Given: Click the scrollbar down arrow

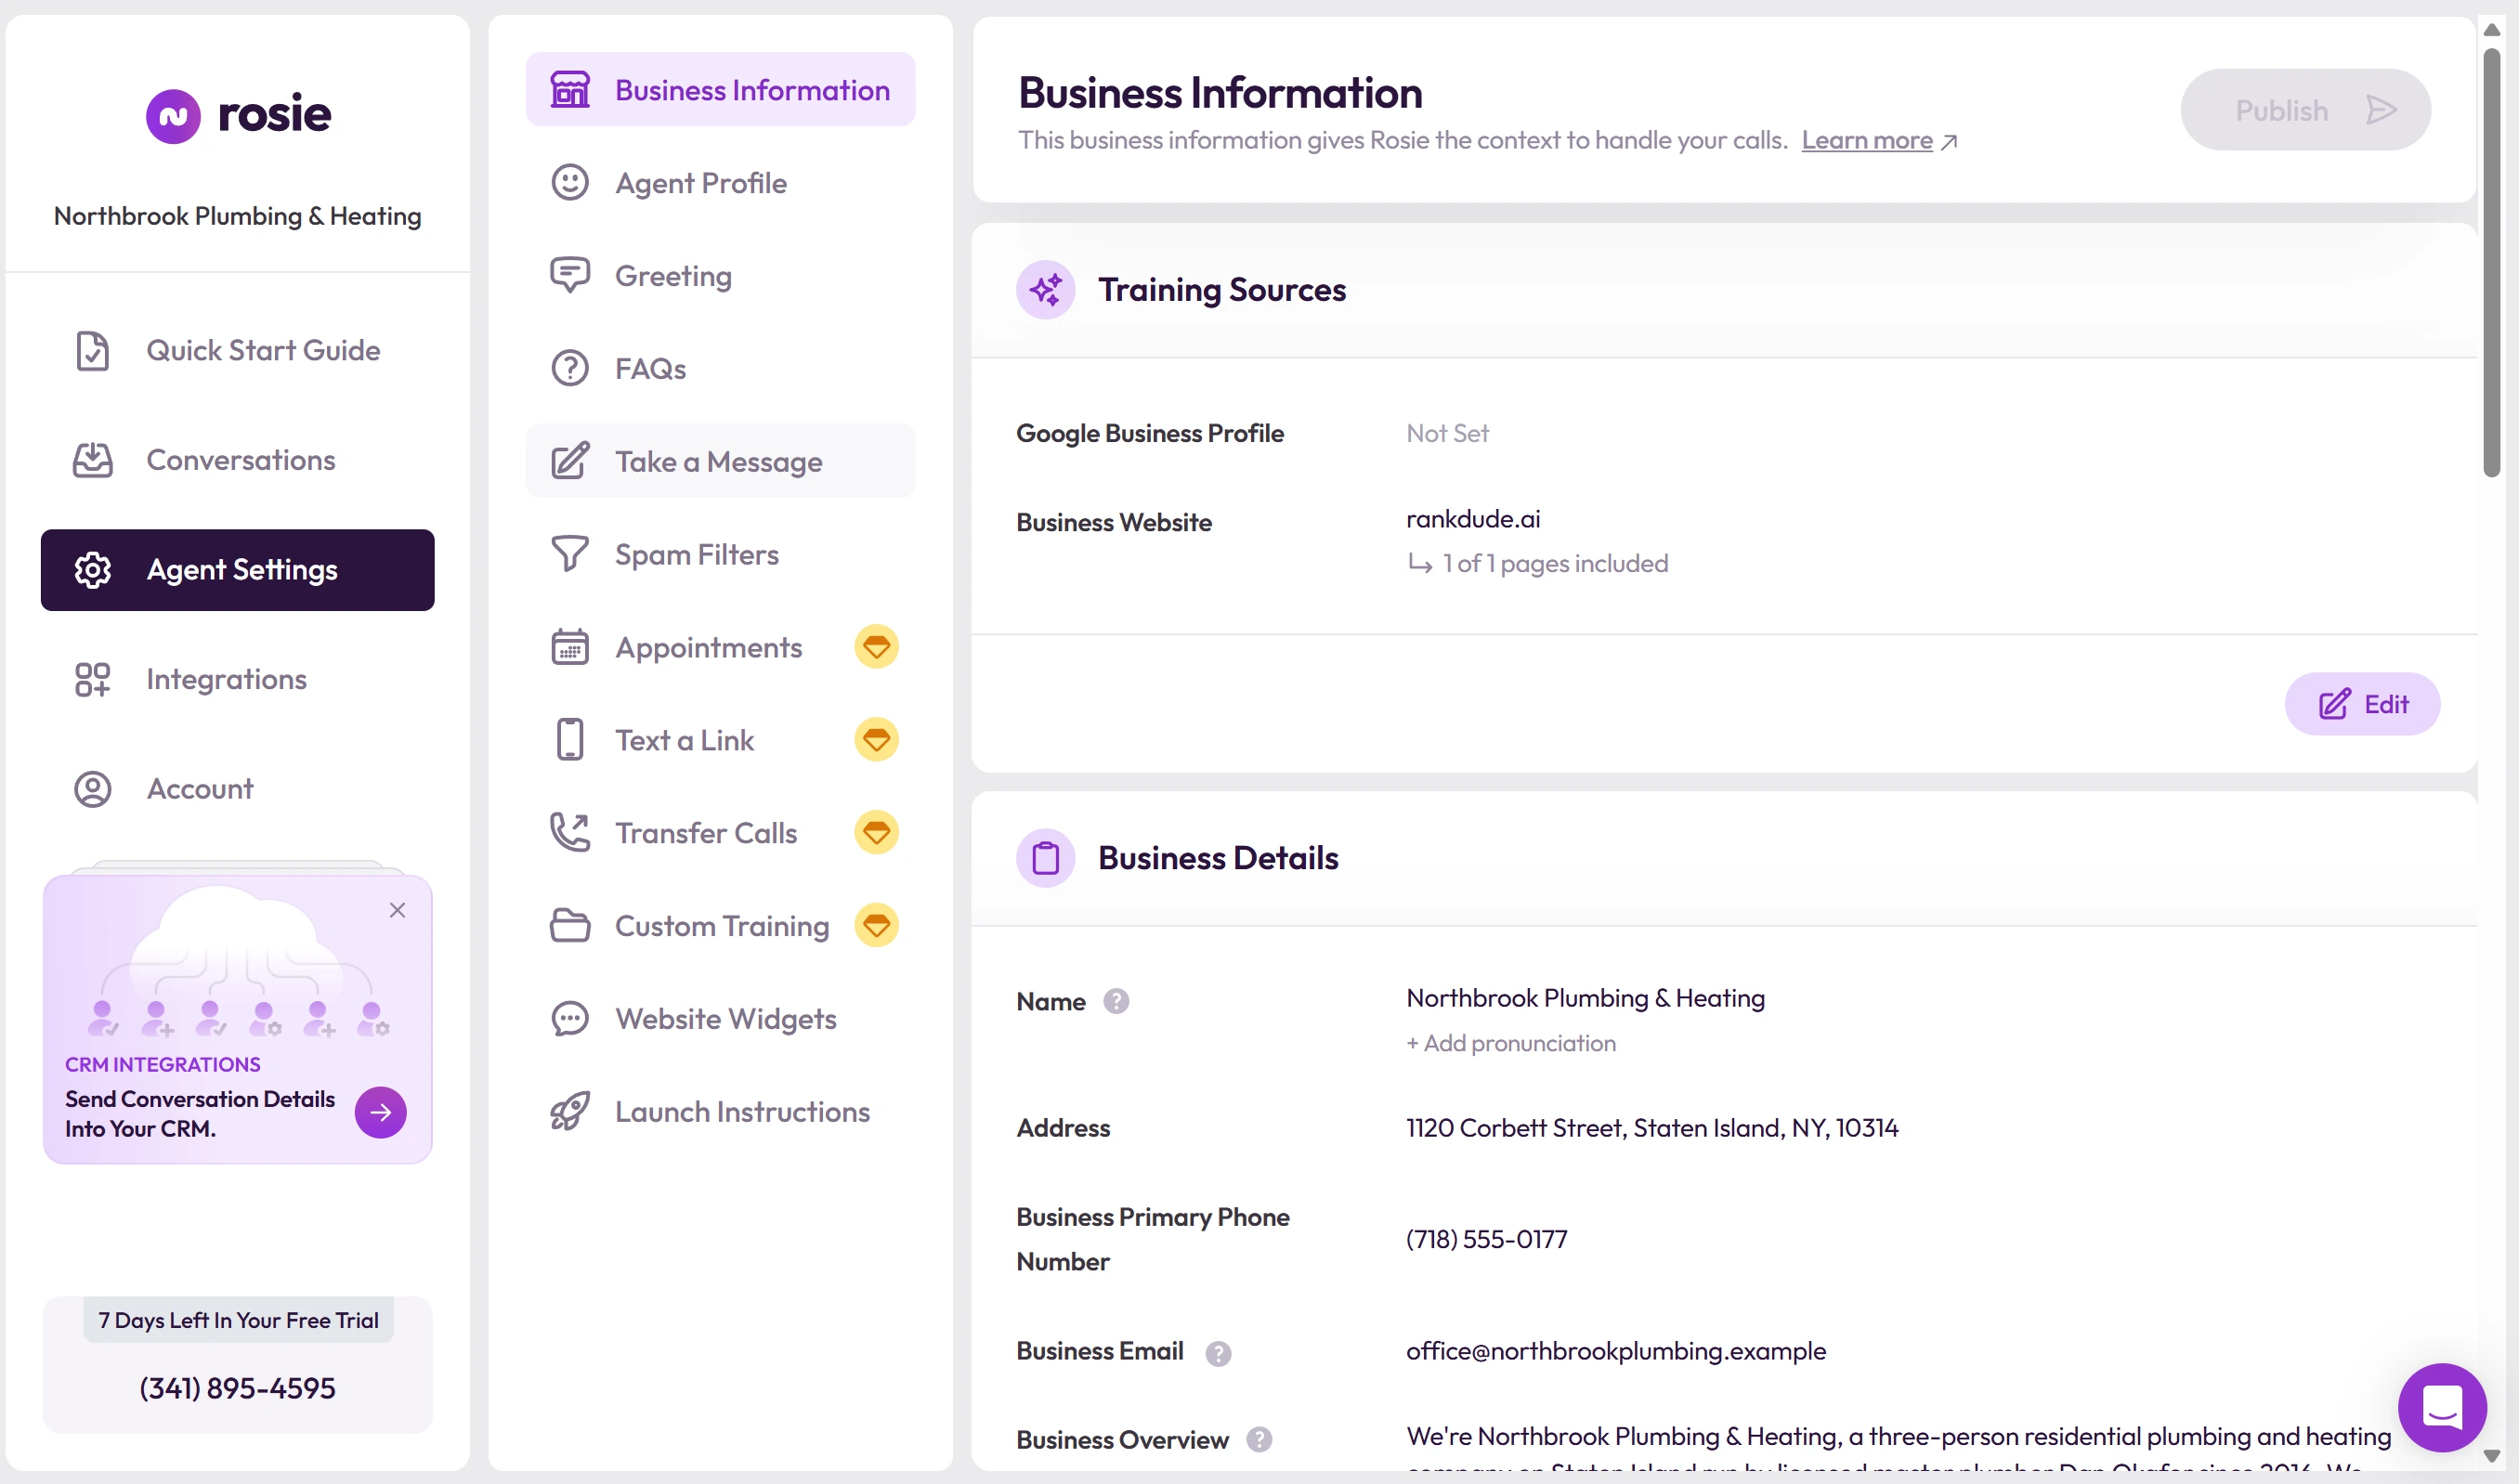Looking at the screenshot, I should point(2491,1457).
